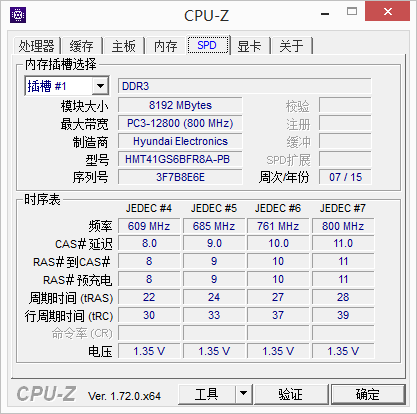417x414 pixels.
Task: Select the 609 MHz frequency cell
Action: point(149,226)
